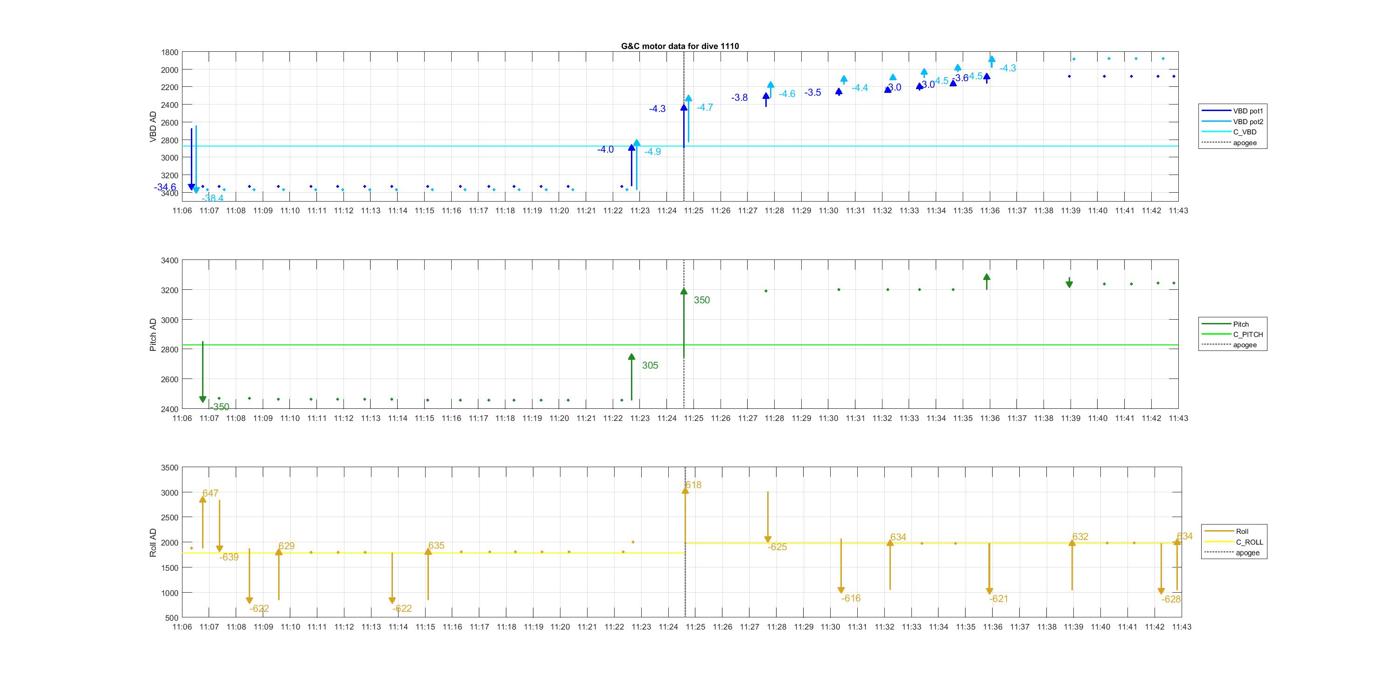Click the '-34.6' VBD data label
The width and height of the screenshot is (1400, 693).
pos(166,187)
